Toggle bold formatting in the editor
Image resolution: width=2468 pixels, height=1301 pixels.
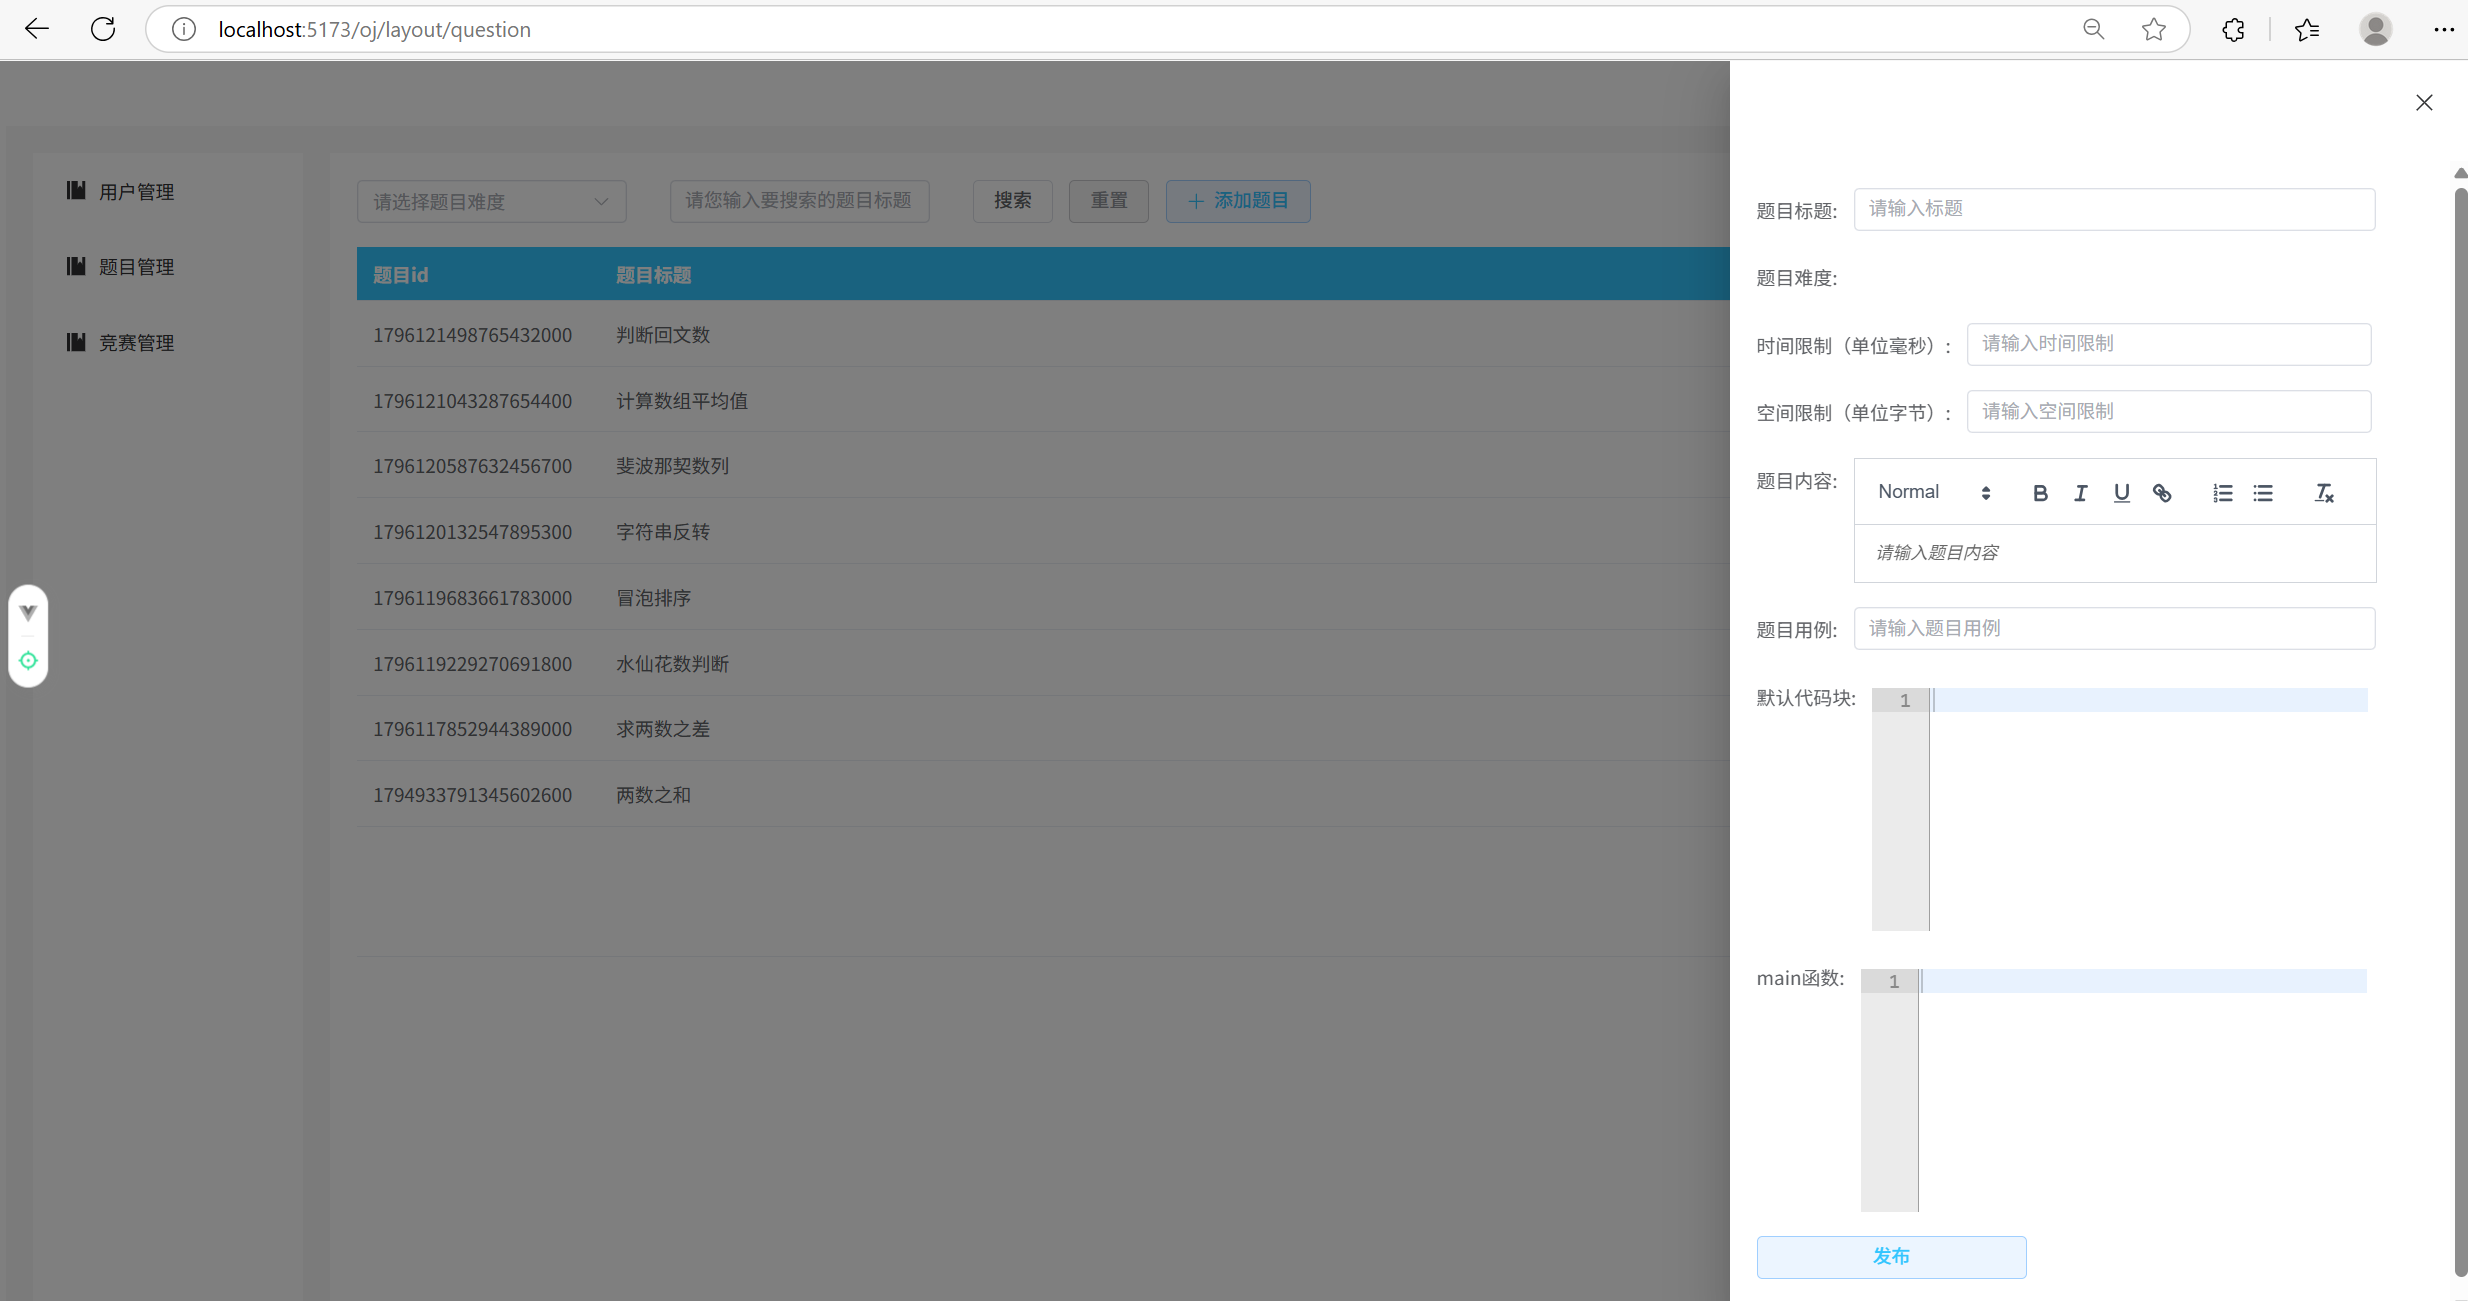pos(2040,493)
